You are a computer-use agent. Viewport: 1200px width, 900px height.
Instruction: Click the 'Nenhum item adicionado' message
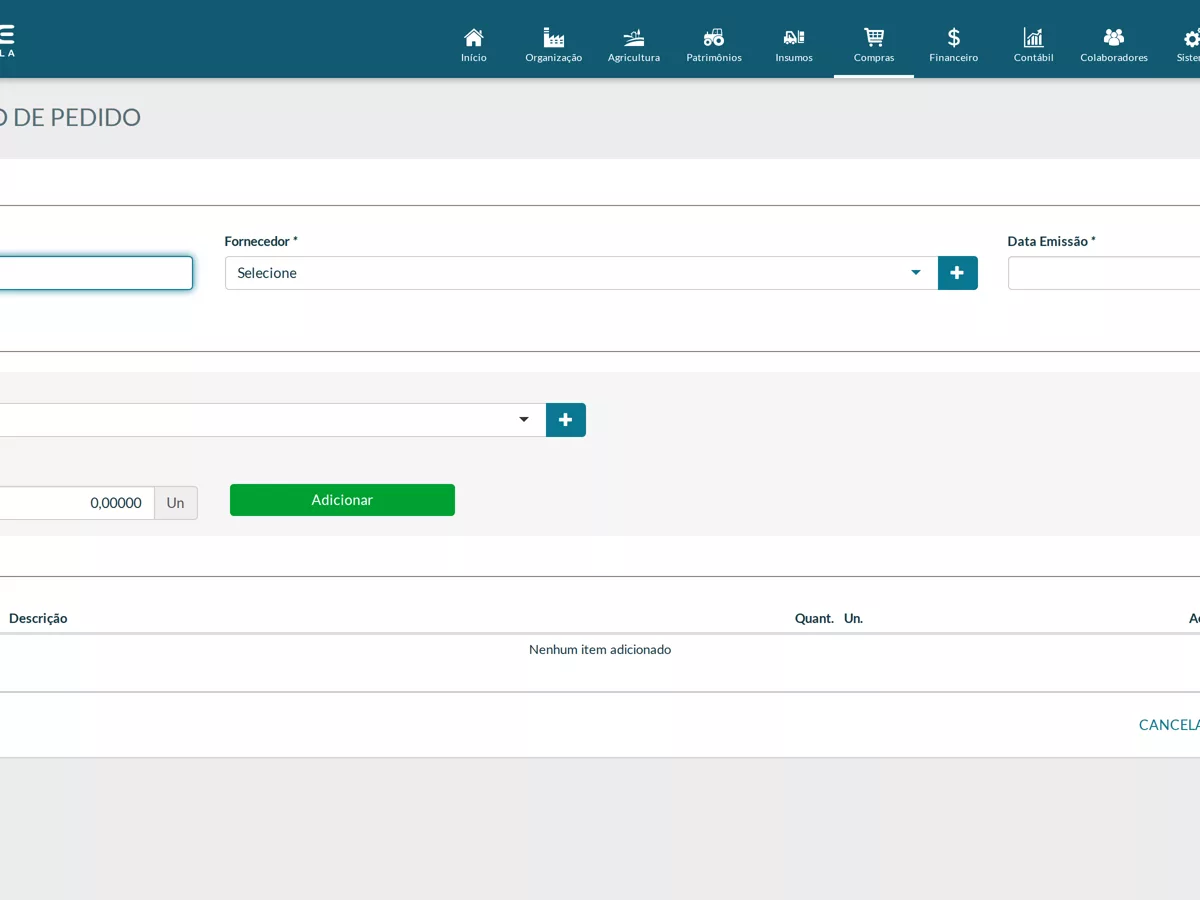click(600, 649)
